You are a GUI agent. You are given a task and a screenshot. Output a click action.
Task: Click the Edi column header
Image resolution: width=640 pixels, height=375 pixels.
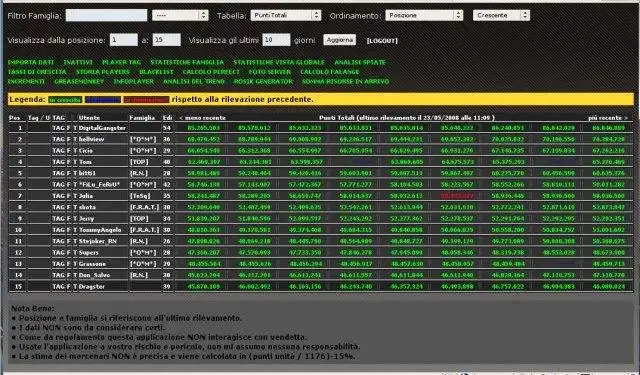tap(167, 118)
